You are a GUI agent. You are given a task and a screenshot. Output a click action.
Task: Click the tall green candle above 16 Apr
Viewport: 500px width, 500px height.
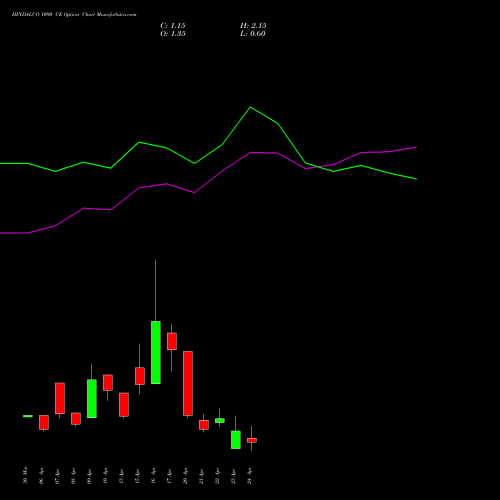156,352
